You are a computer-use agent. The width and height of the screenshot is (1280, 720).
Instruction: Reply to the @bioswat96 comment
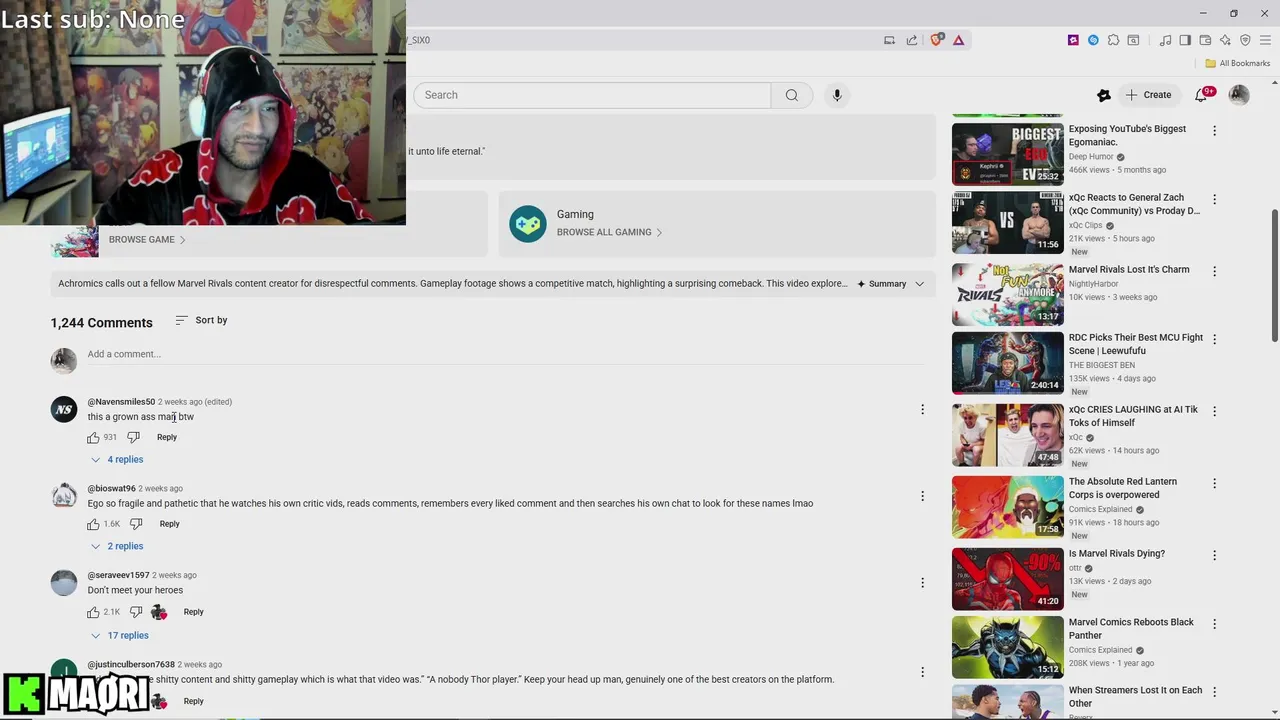[x=169, y=524]
